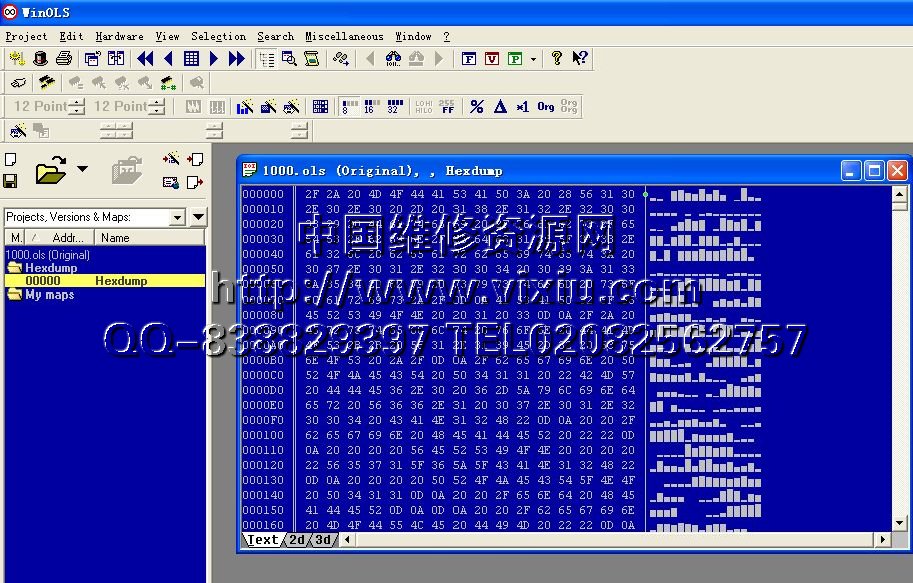Viewport: 913px width, 583px height.
Task: Open project with the folder icon
Action: pyautogui.click(x=50, y=171)
